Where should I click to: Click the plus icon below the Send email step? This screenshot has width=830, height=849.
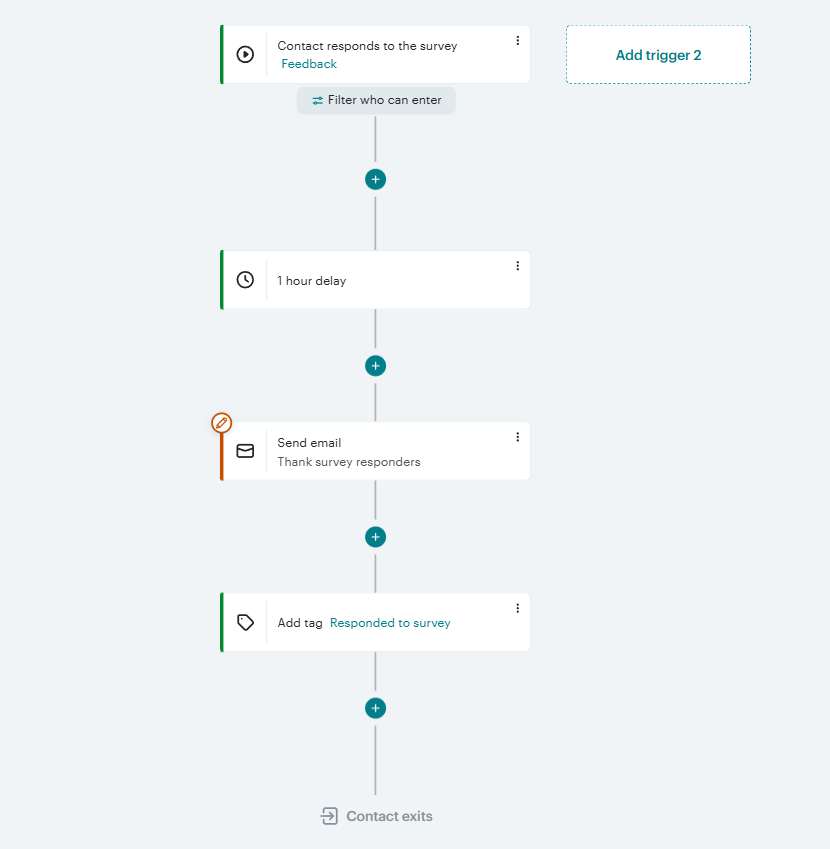tap(375, 537)
